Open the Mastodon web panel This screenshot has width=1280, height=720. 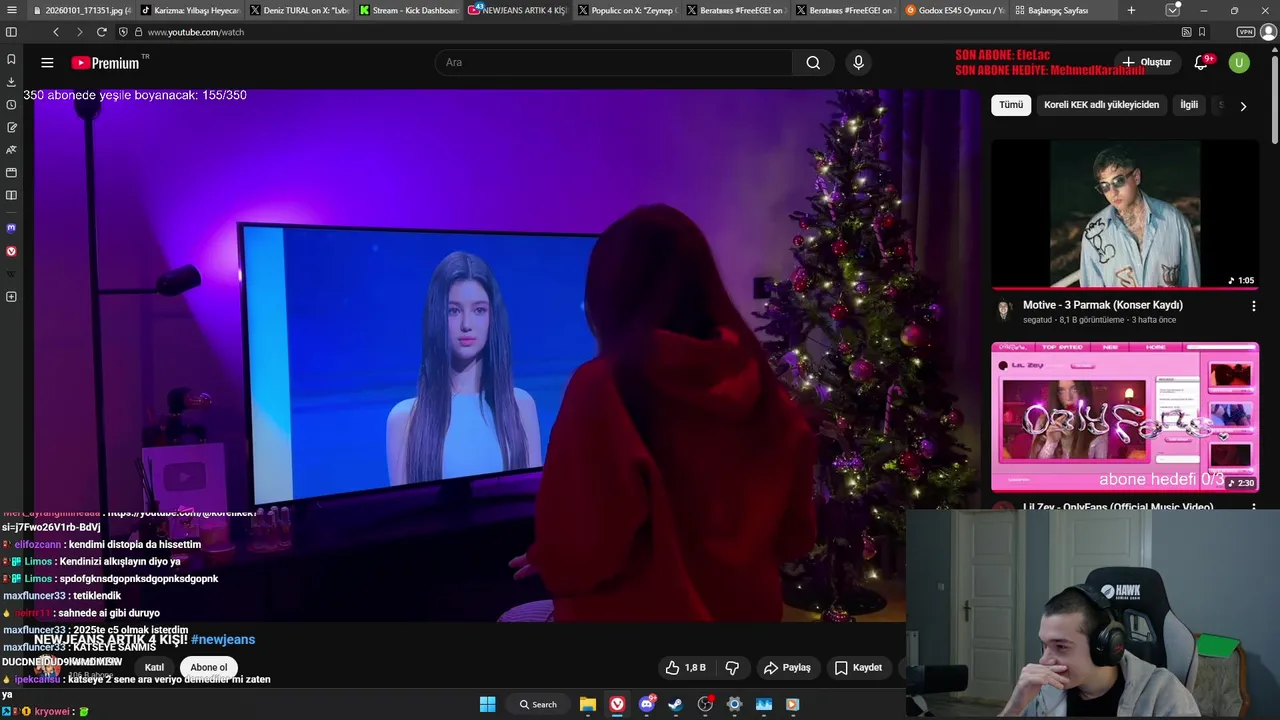(x=11, y=228)
